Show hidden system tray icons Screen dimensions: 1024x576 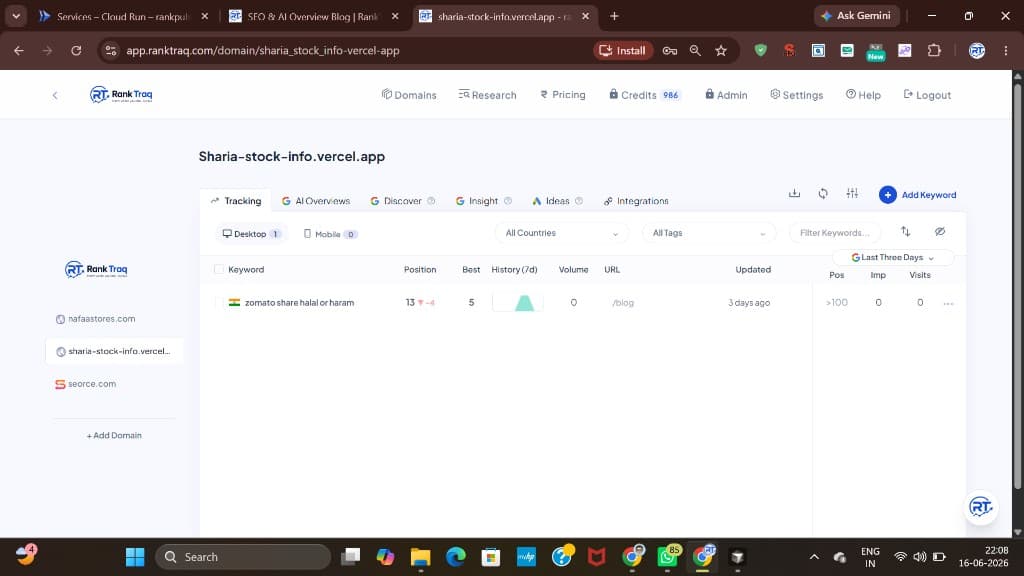pyautogui.click(x=814, y=557)
